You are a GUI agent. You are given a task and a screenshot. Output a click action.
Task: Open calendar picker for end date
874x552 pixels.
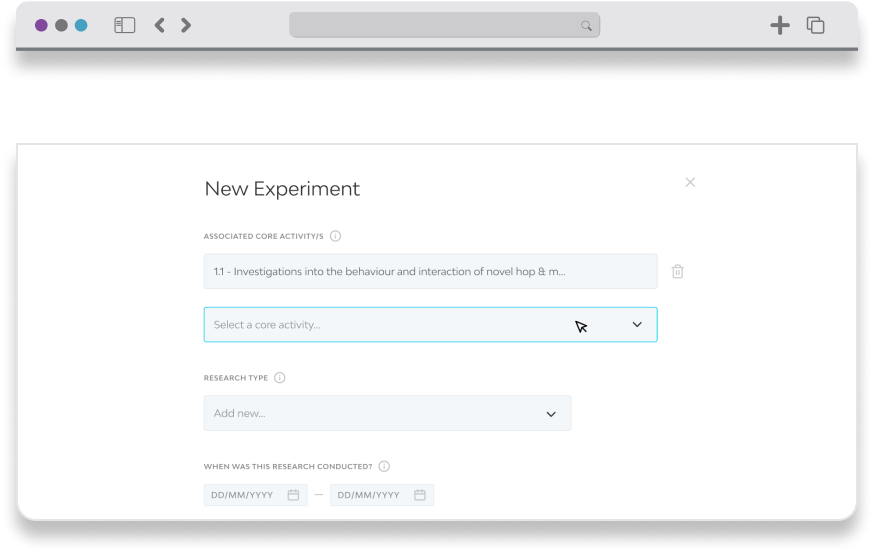click(420, 495)
